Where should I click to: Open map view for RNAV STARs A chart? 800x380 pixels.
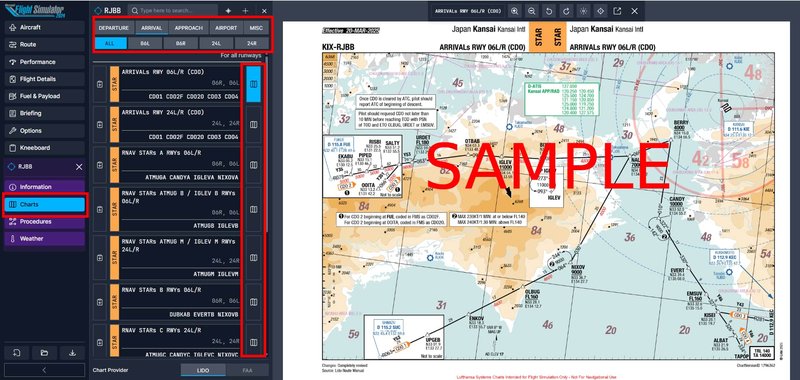pos(254,165)
